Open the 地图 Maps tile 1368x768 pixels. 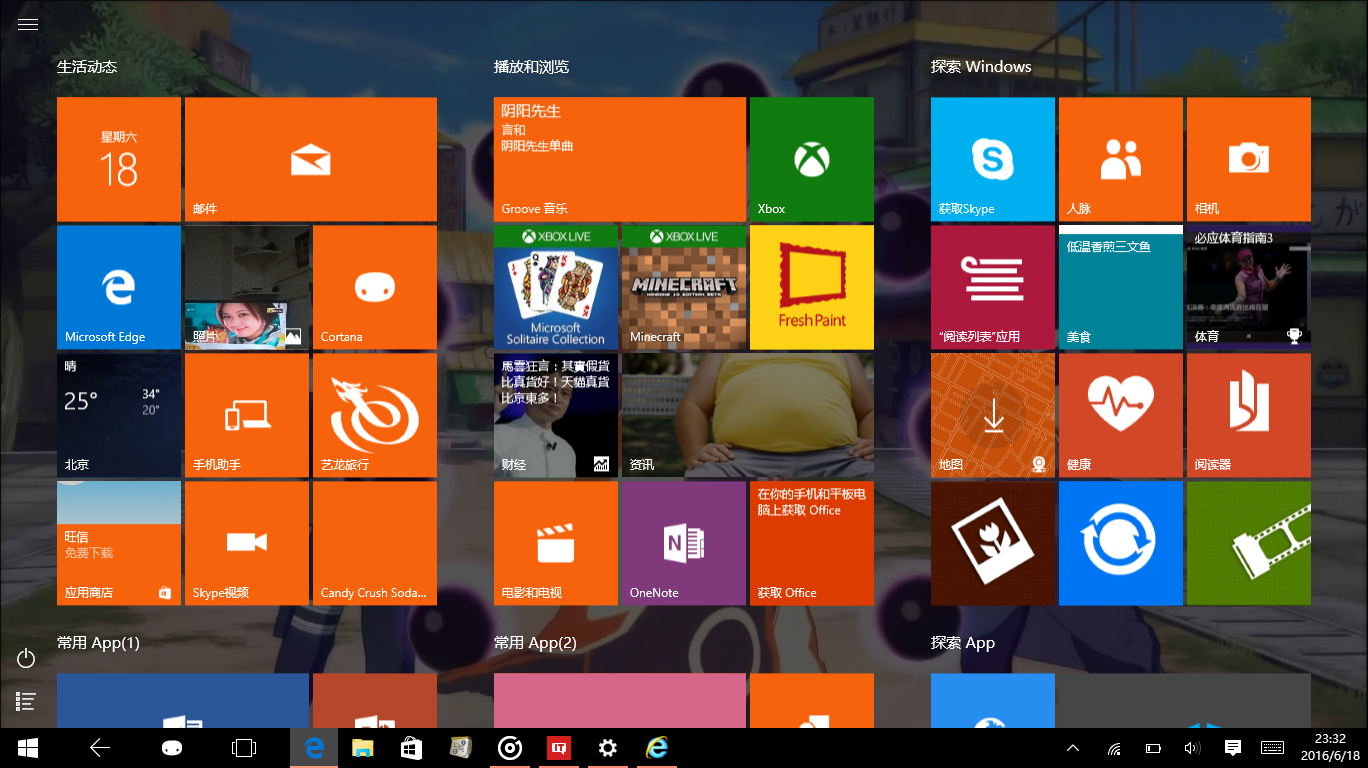point(992,415)
